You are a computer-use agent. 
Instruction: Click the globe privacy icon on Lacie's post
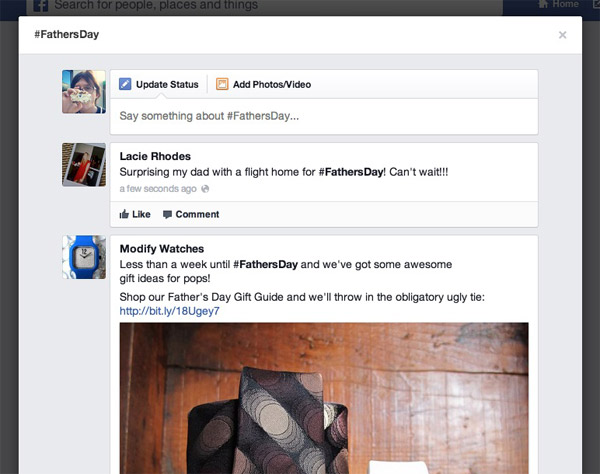[205, 189]
